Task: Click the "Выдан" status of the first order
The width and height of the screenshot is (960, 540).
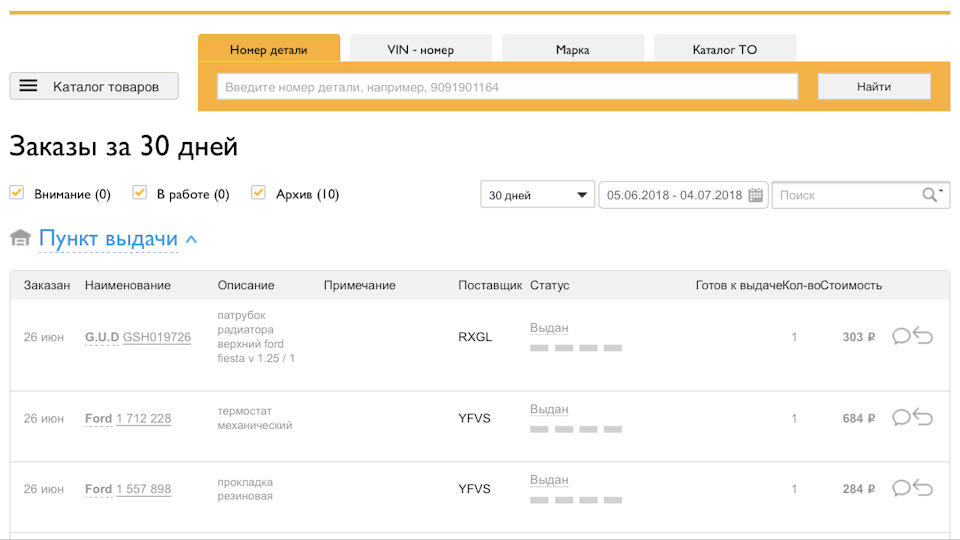Action: [x=549, y=328]
